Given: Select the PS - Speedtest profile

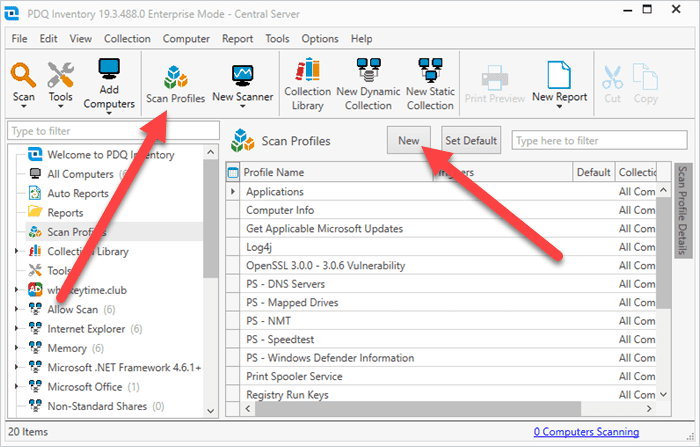Looking at the screenshot, I should (x=441, y=339).
